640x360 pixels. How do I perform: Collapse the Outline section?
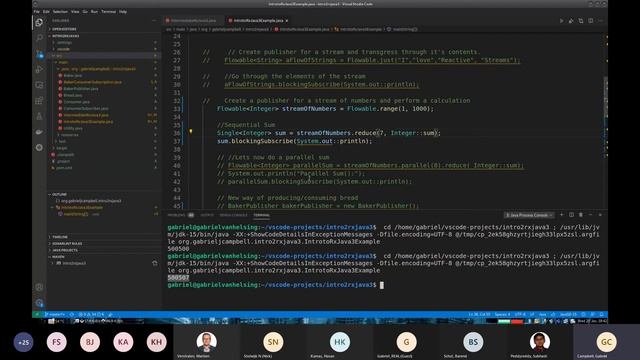coord(104,195)
